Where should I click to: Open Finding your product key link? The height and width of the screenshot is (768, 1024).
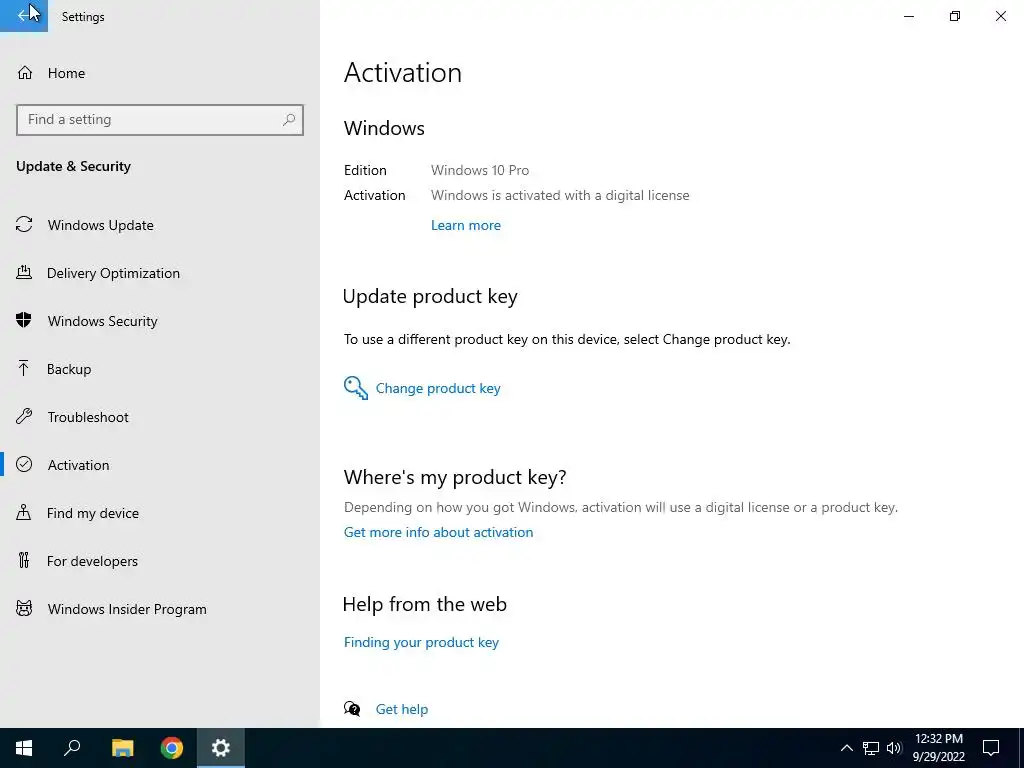tap(421, 643)
